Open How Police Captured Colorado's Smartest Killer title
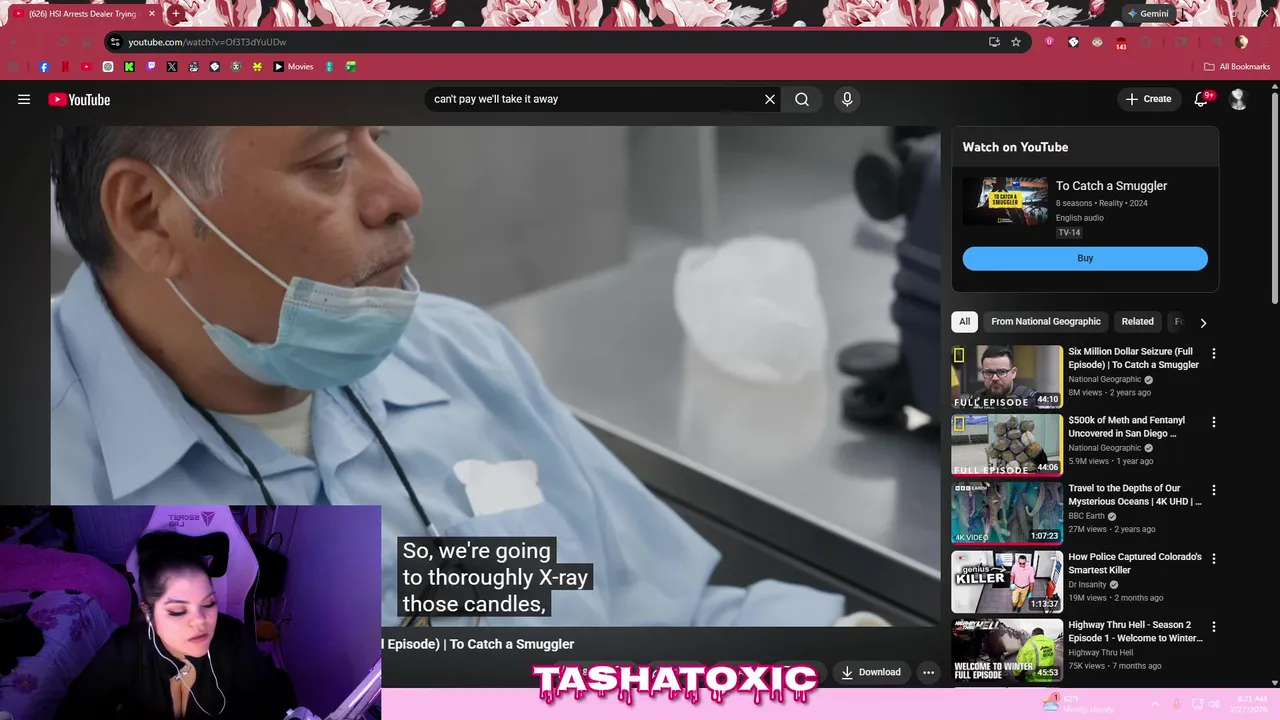Screen dimensions: 1280x720 [1134, 563]
